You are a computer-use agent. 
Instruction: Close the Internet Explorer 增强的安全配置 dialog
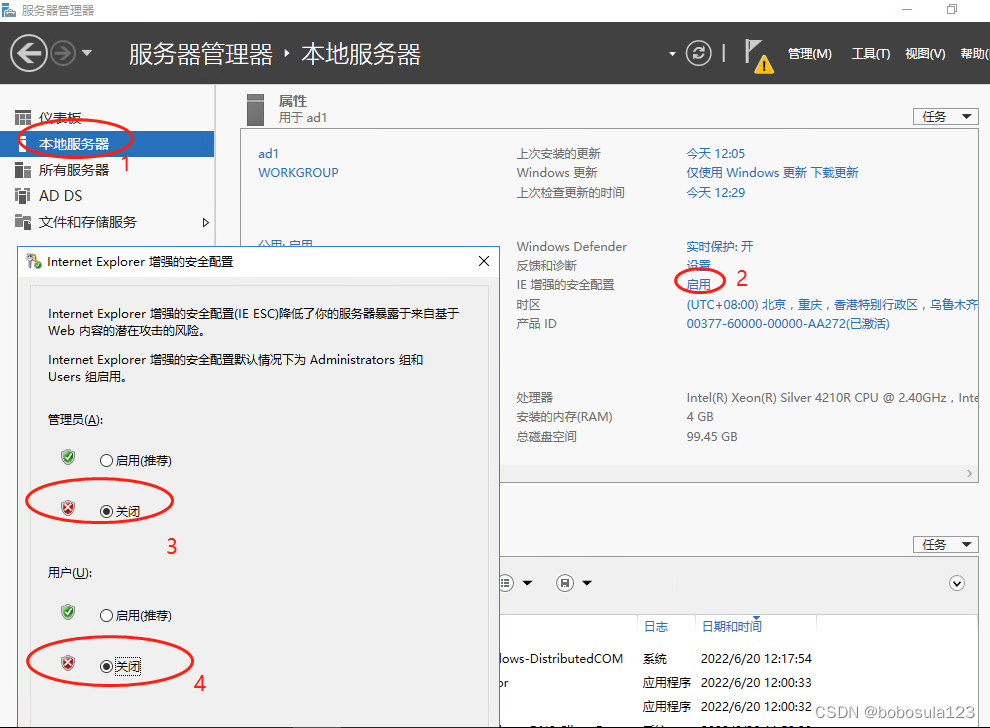click(x=484, y=261)
